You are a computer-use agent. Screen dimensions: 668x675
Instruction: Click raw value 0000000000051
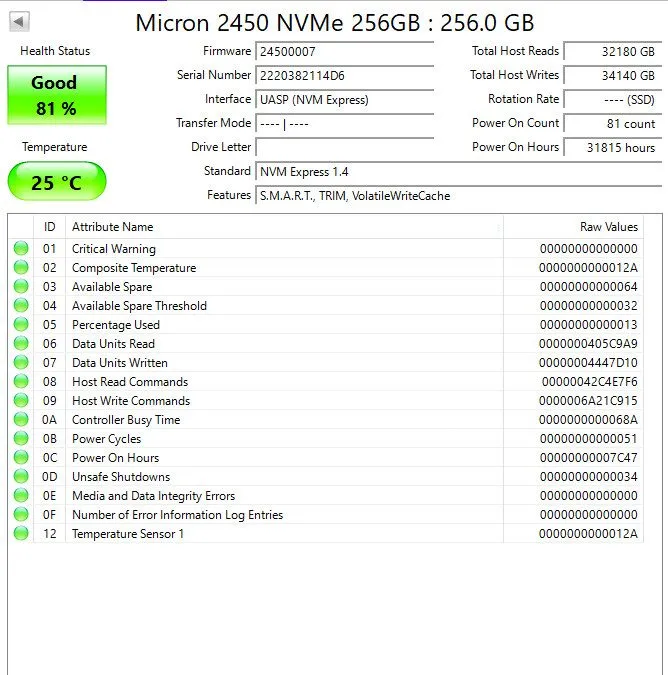[588, 439]
